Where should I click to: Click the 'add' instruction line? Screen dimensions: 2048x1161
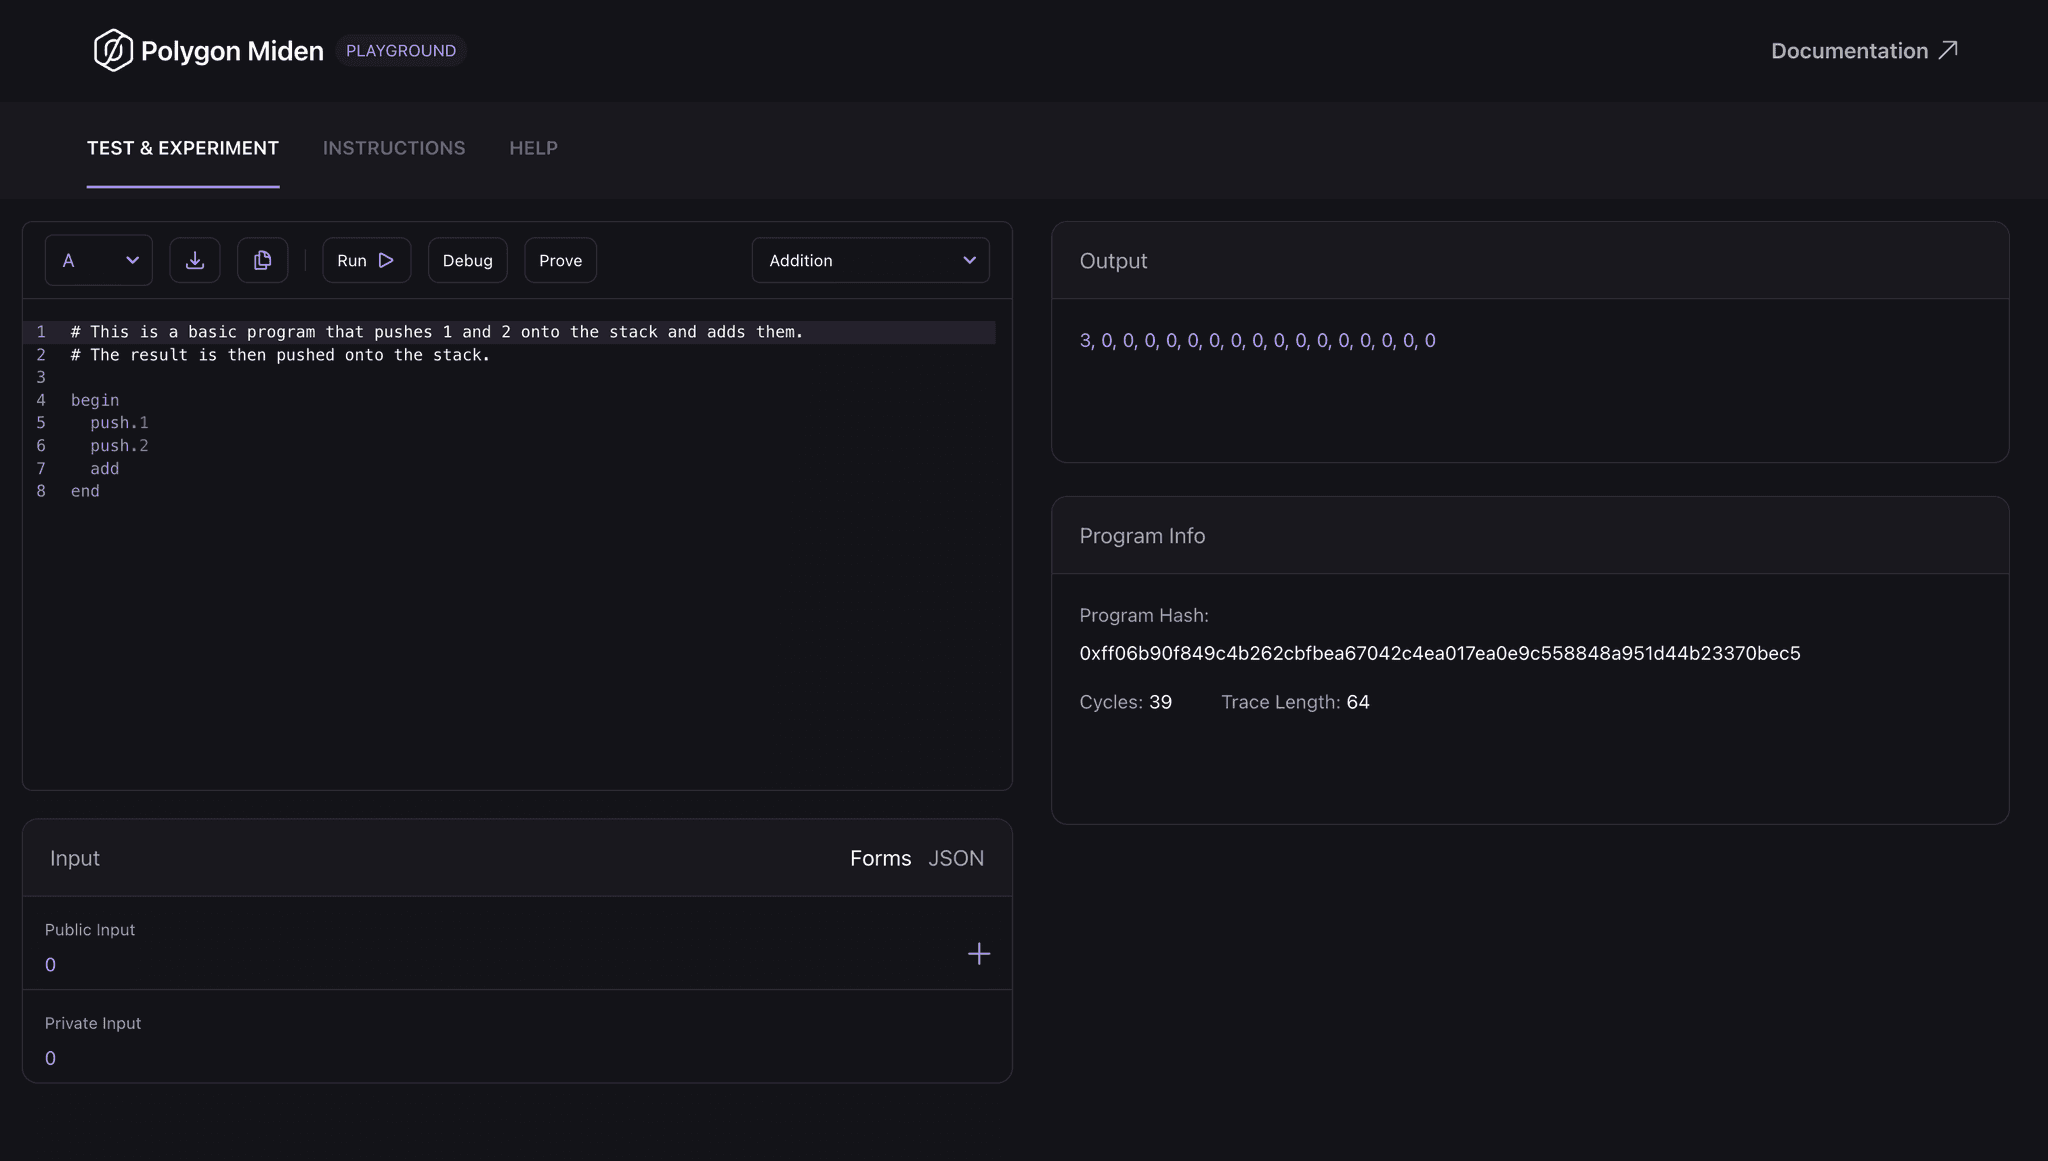tap(105, 469)
